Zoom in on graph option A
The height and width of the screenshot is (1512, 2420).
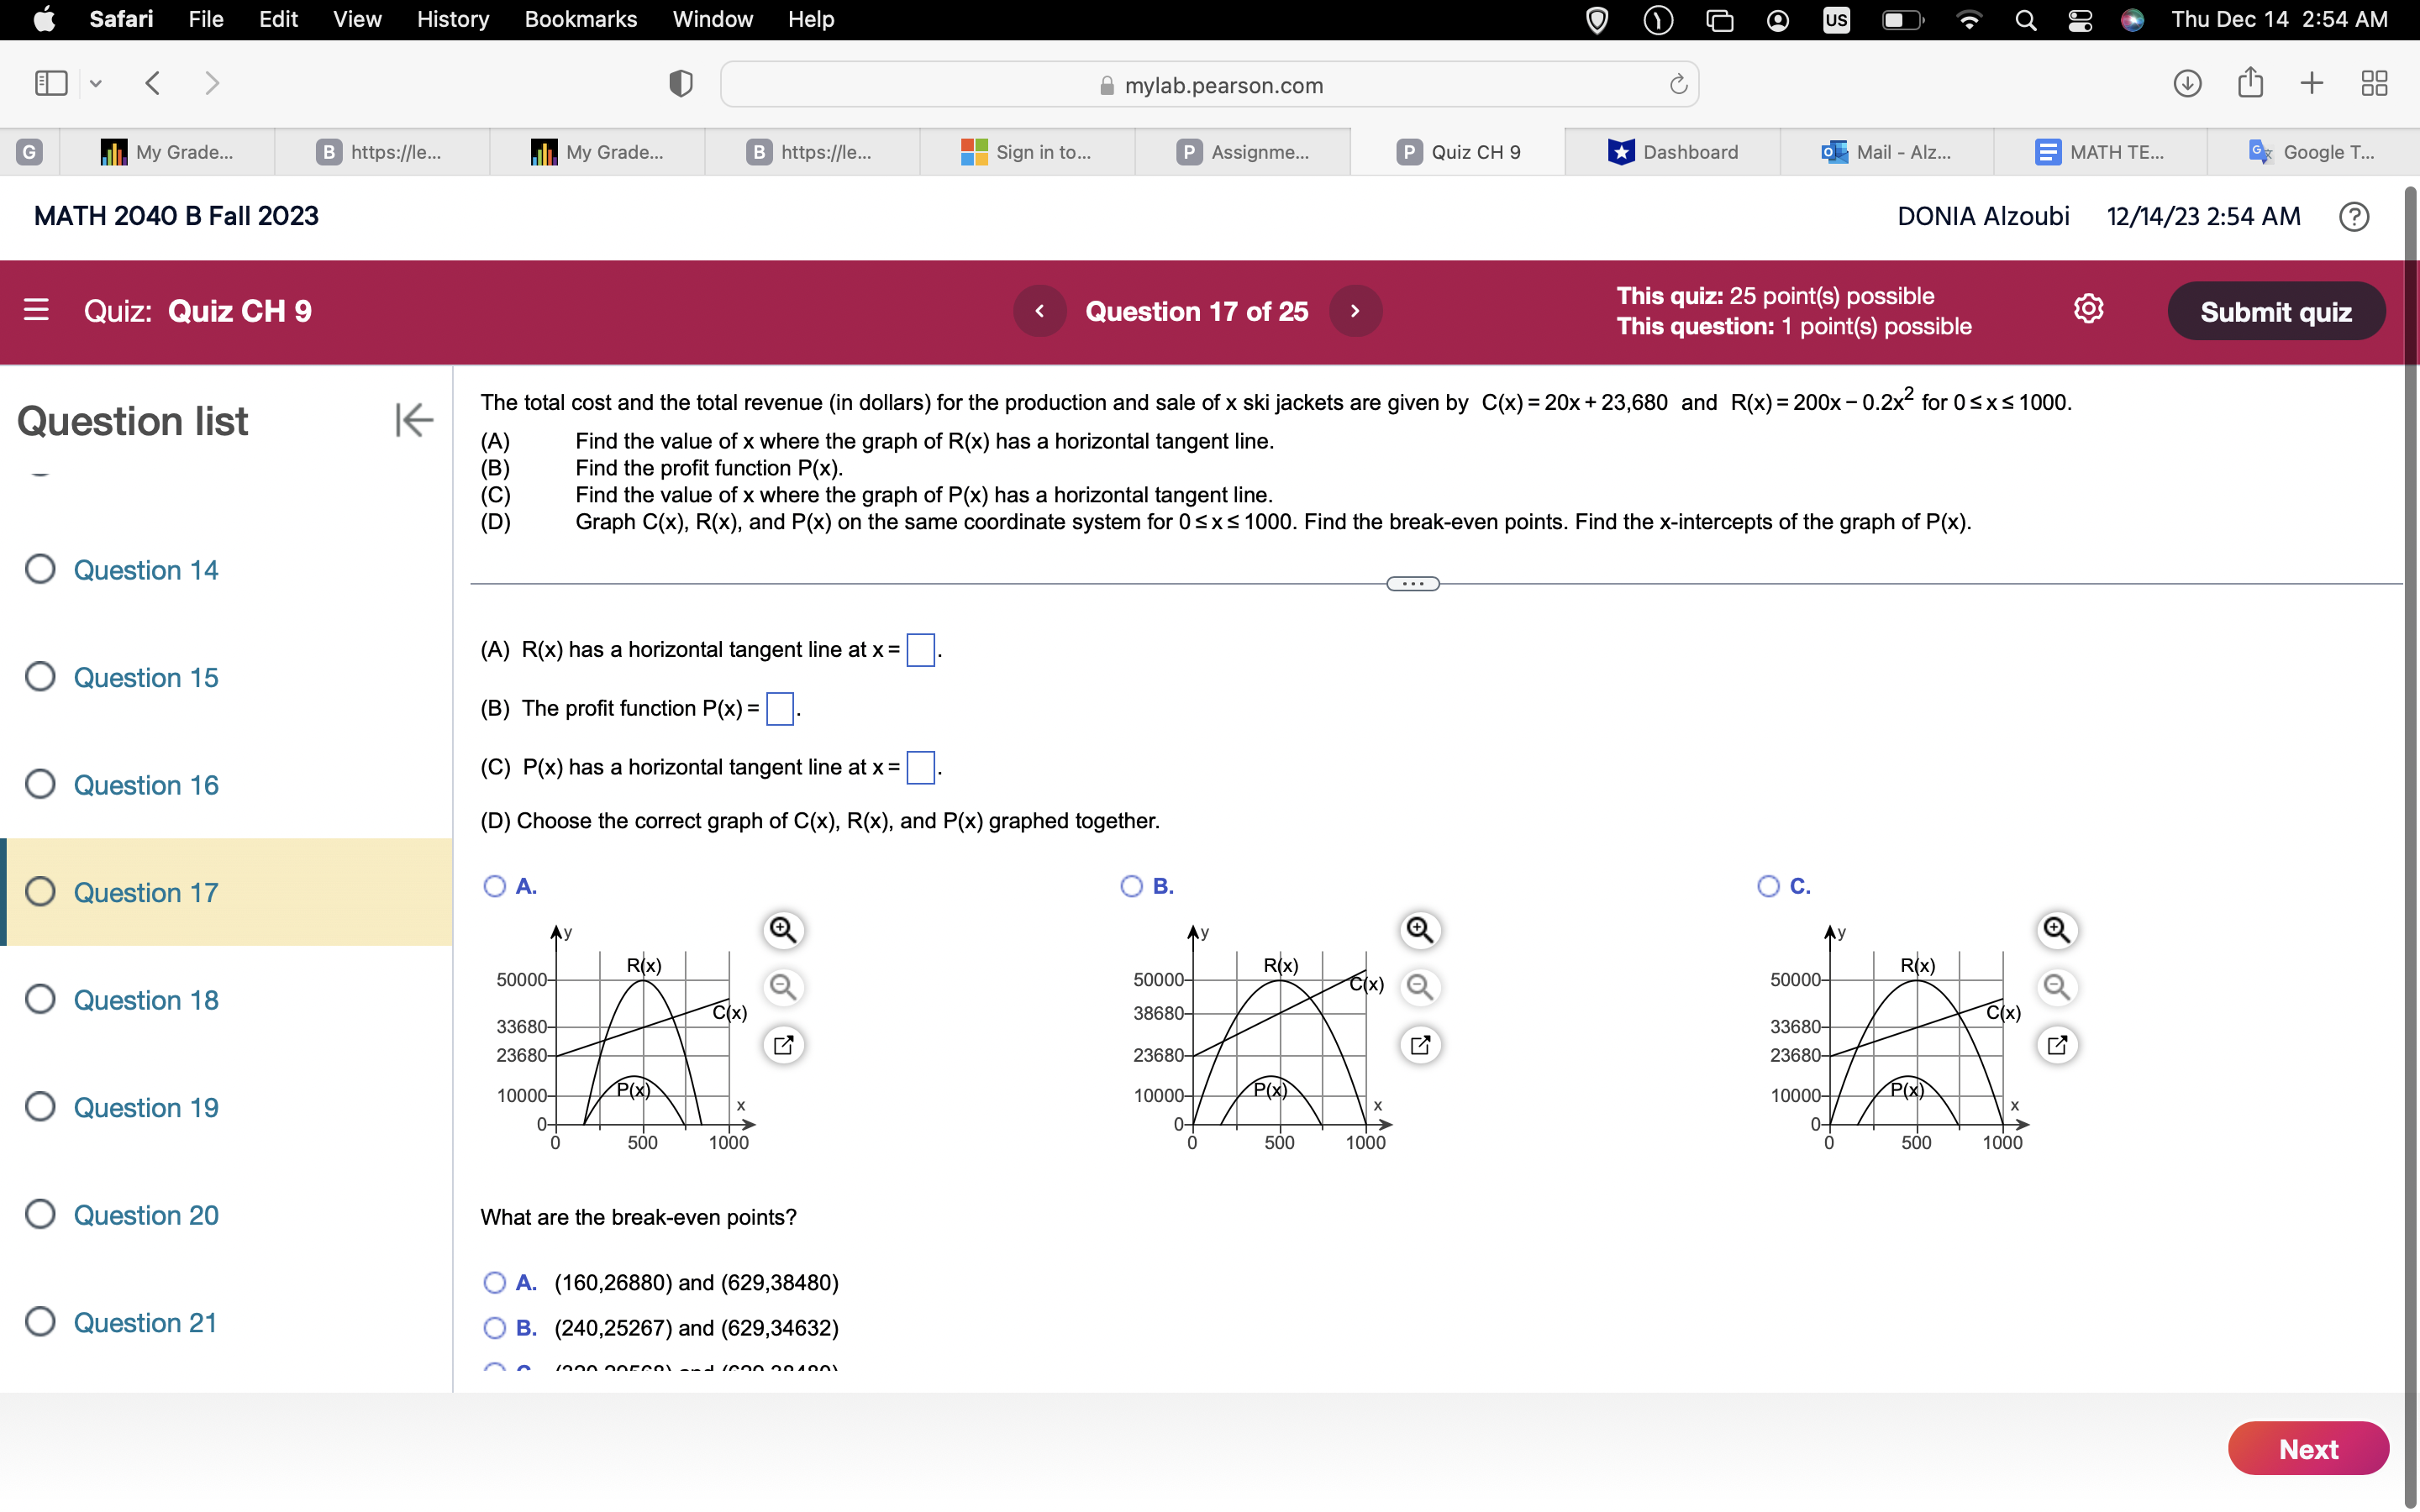[784, 929]
